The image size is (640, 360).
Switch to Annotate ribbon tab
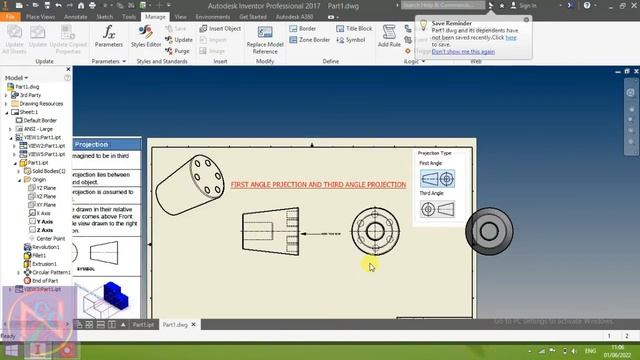click(76, 17)
